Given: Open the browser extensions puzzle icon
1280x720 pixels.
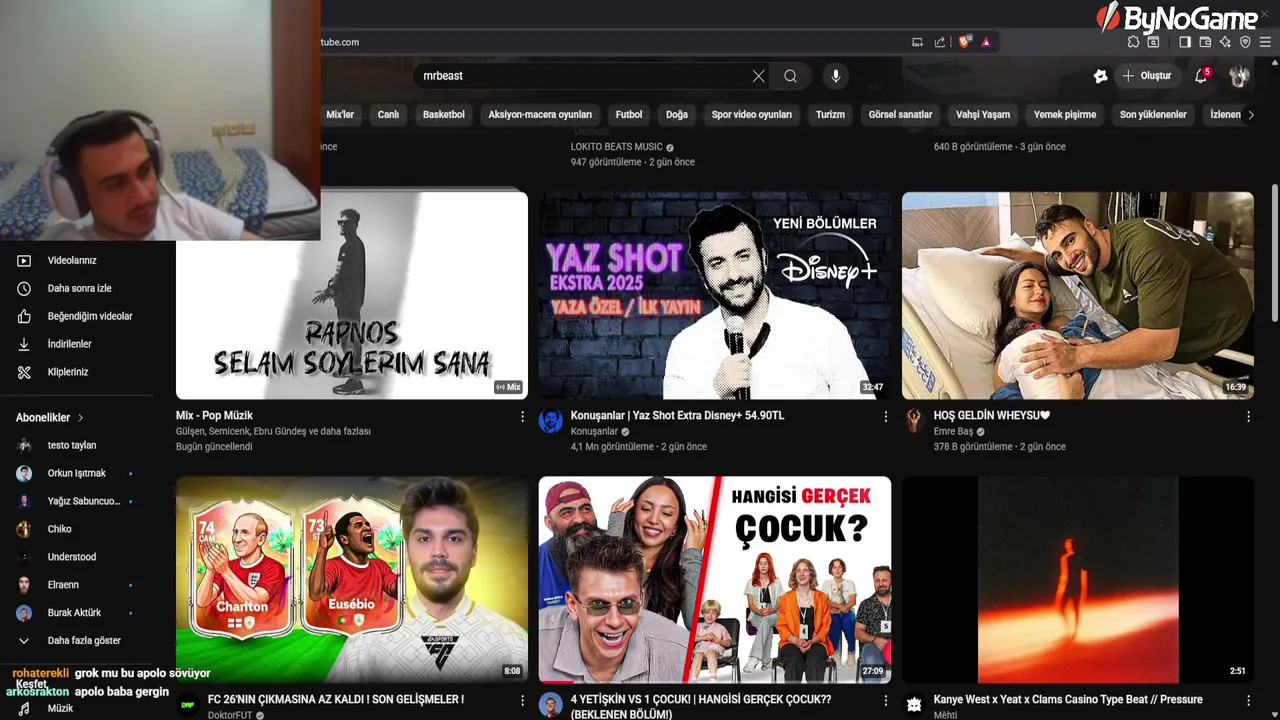Looking at the screenshot, I should point(1133,42).
